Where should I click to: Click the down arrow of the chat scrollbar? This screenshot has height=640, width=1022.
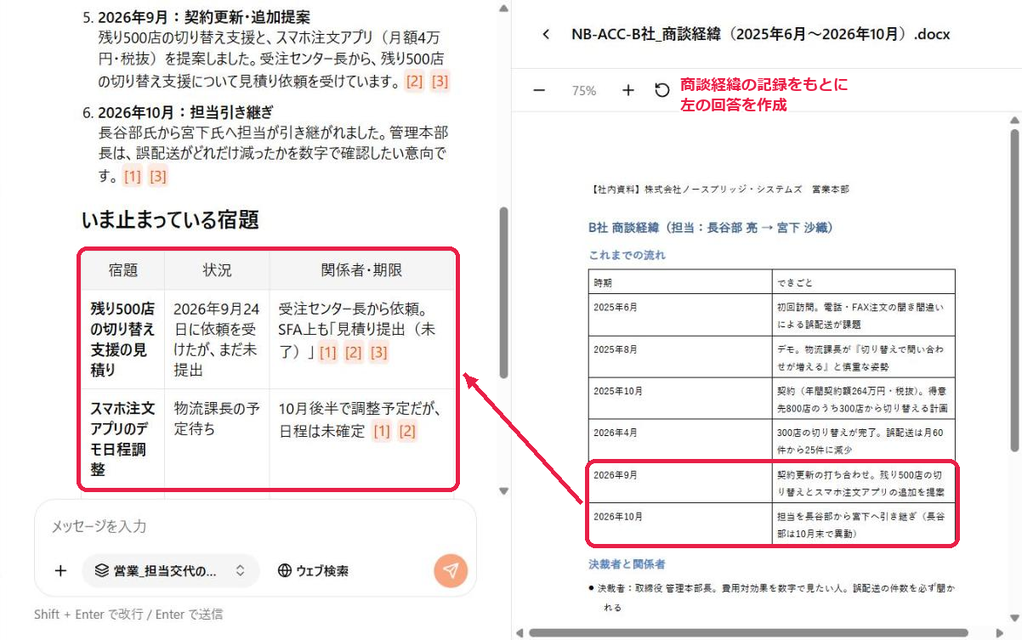(504, 491)
